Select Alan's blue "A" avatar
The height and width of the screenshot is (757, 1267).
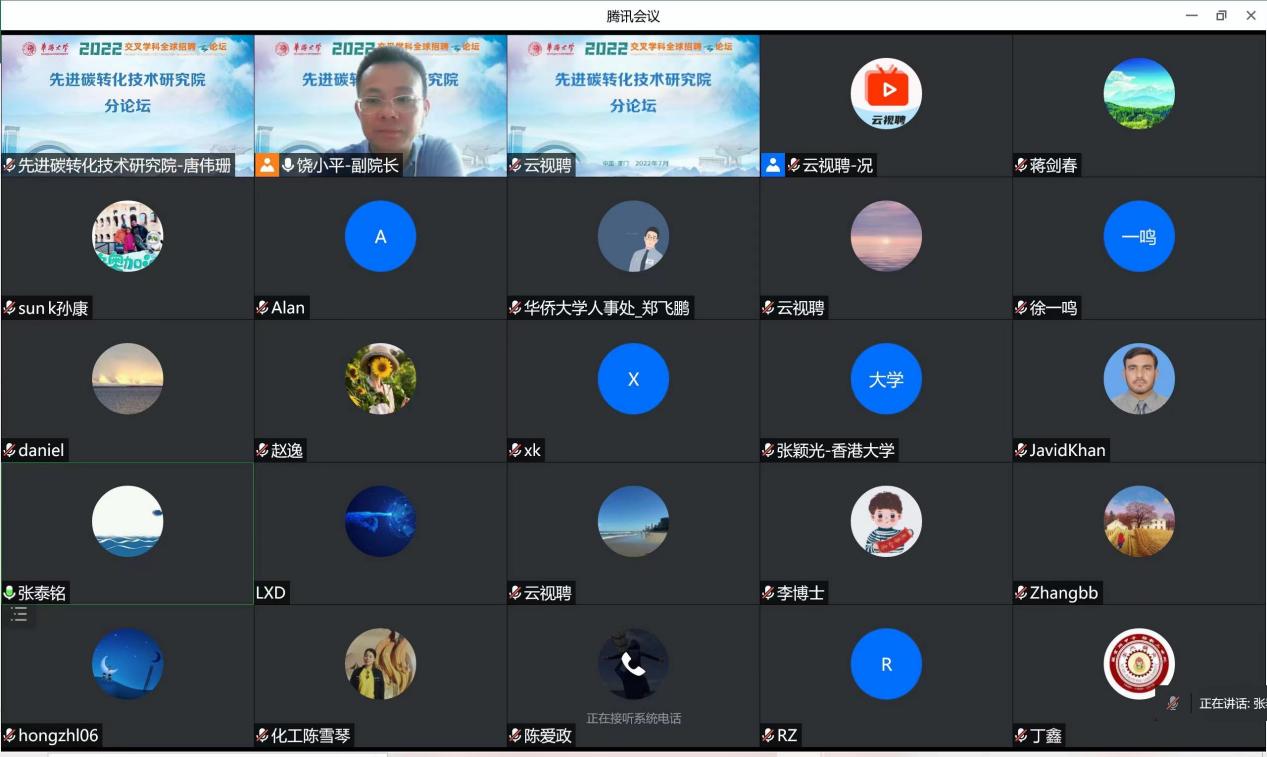pyautogui.click(x=380, y=237)
